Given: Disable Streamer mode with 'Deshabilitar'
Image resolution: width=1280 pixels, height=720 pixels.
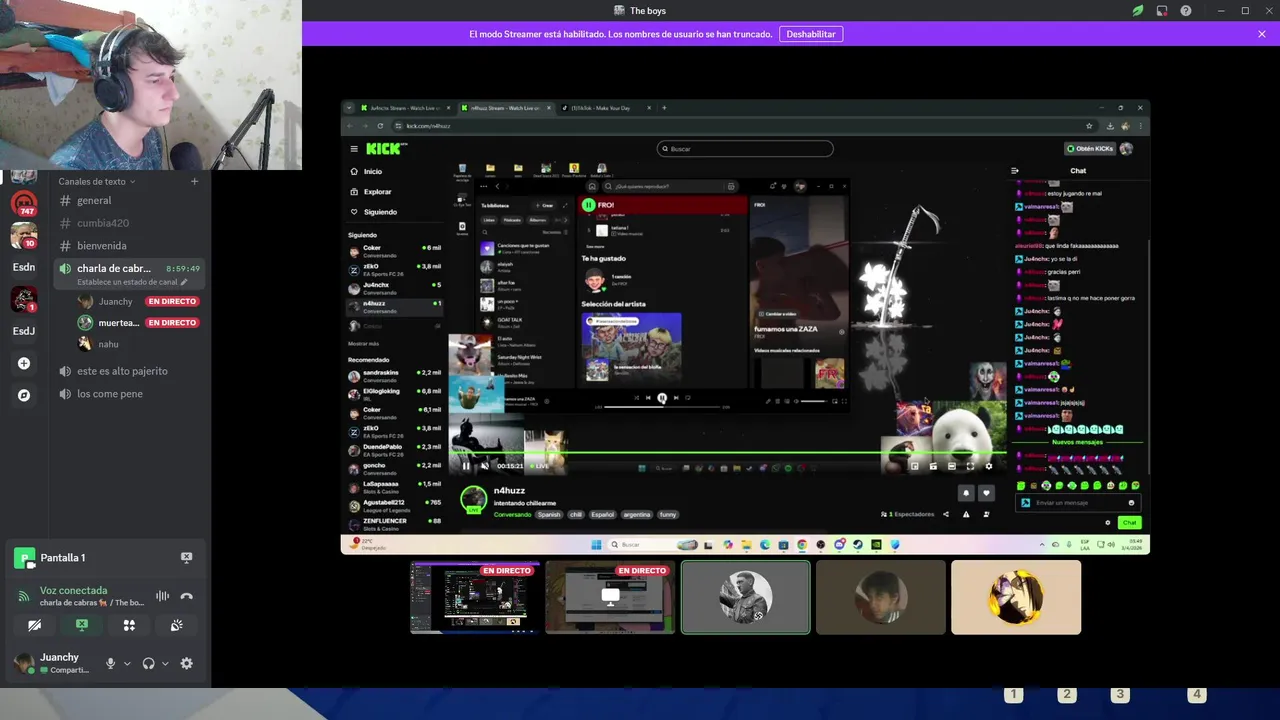Looking at the screenshot, I should pyautogui.click(x=811, y=34).
